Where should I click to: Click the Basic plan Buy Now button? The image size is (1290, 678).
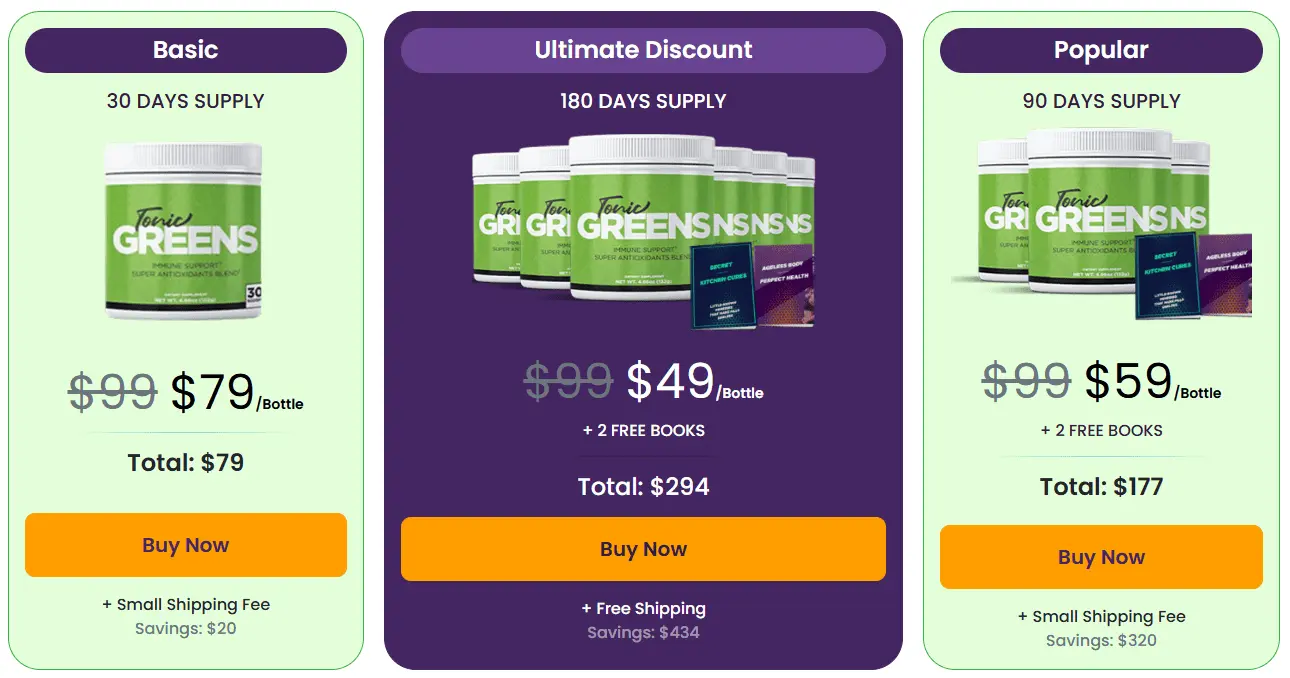click(185, 545)
